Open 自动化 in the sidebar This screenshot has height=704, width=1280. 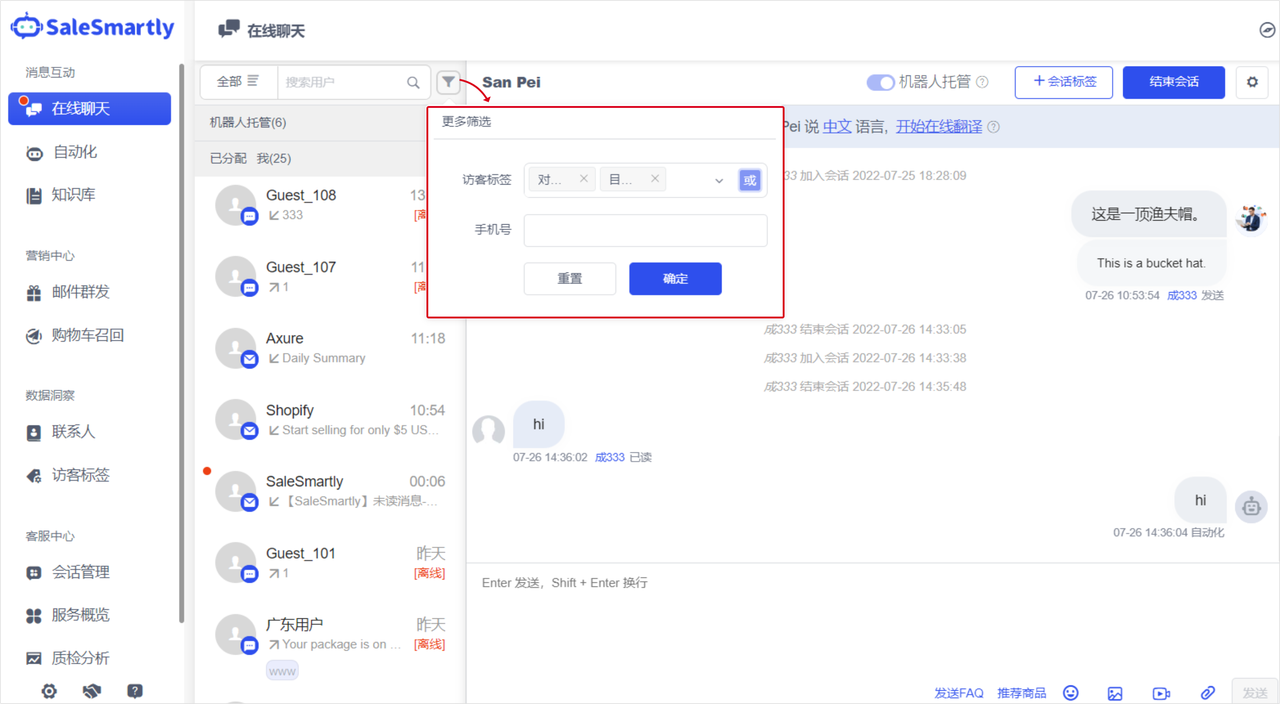point(75,153)
